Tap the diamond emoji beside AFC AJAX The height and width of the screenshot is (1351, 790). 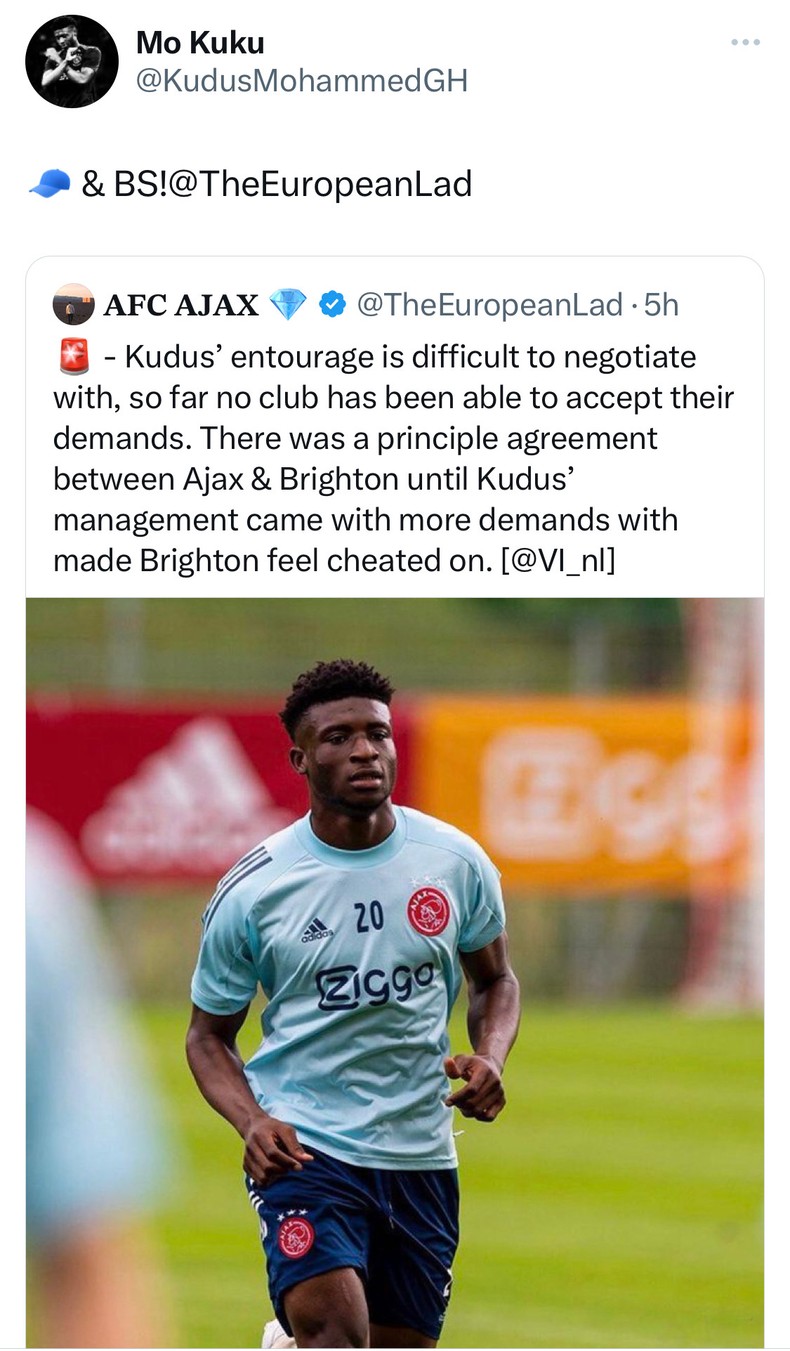click(288, 305)
